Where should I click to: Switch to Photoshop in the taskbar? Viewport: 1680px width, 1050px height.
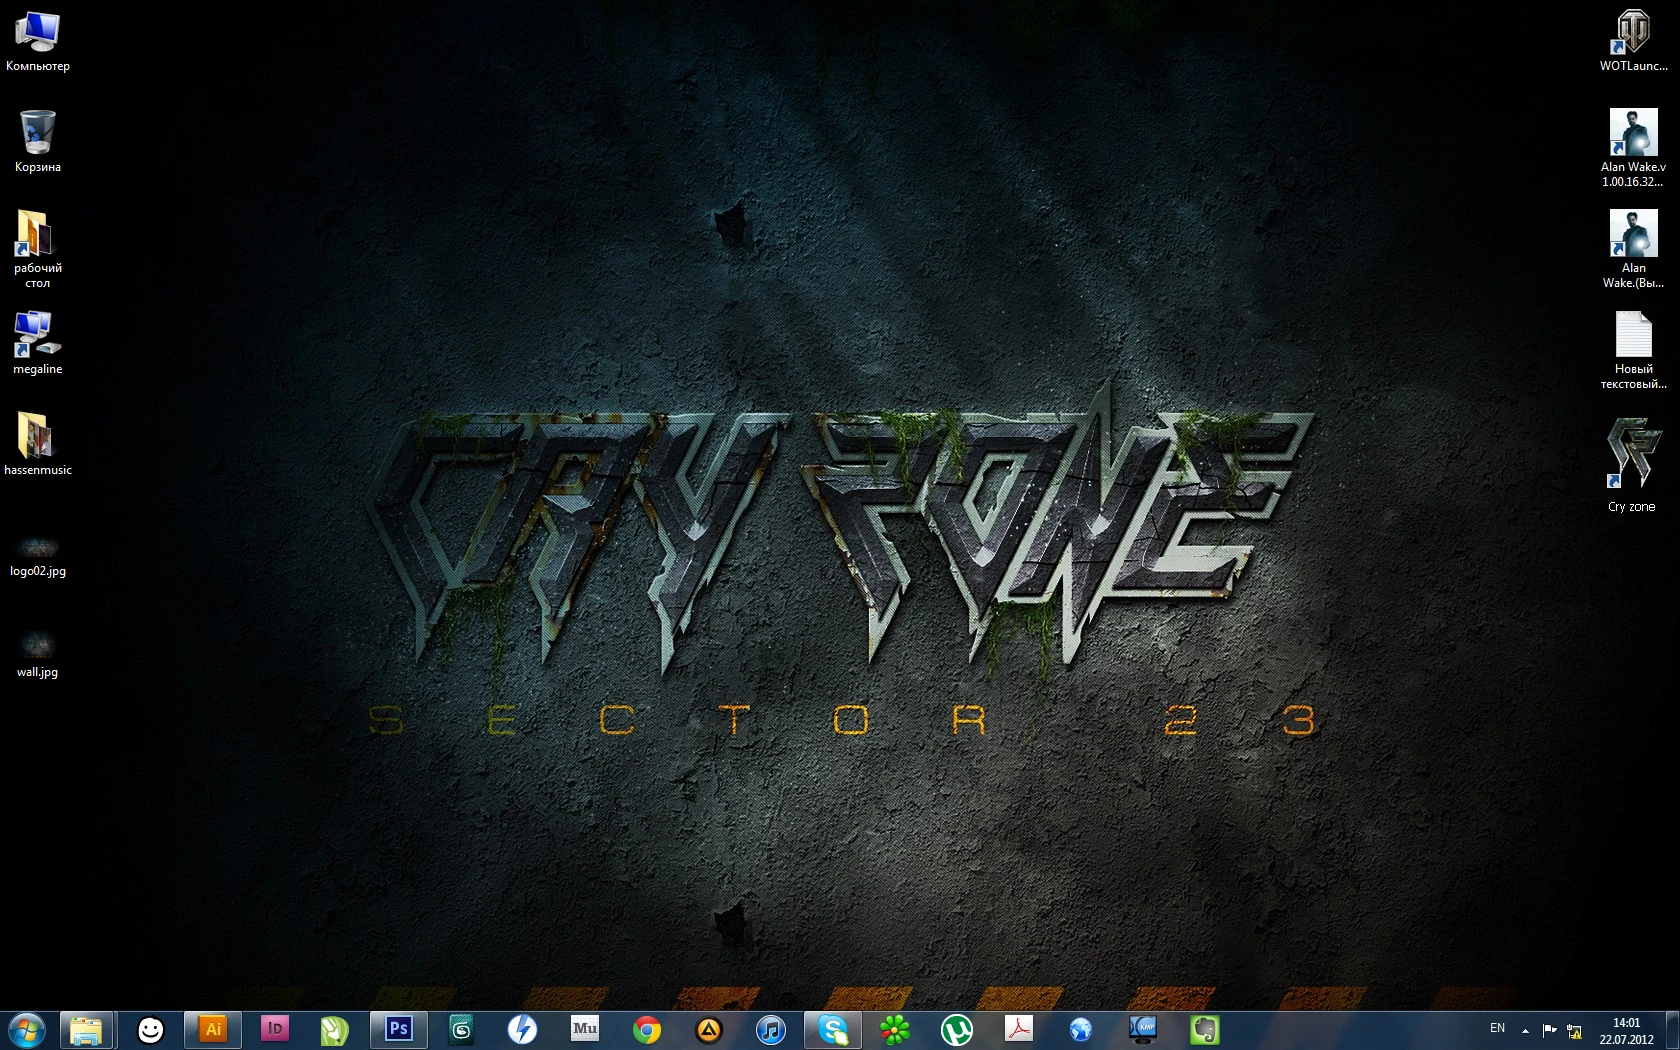pyautogui.click(x=398, y=1029)
